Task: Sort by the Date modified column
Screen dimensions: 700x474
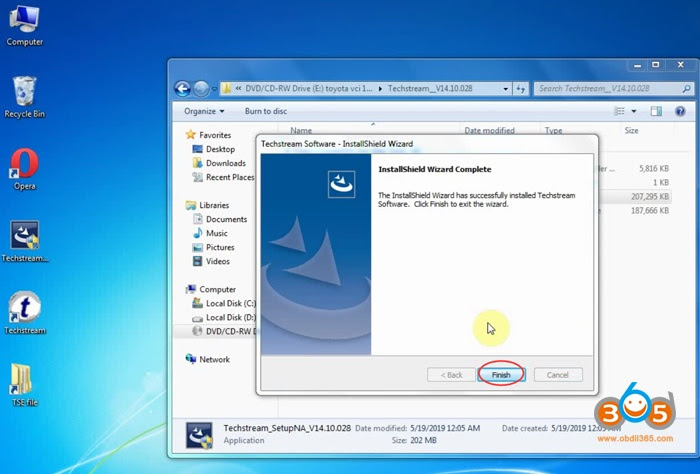Action: [489, 131]
